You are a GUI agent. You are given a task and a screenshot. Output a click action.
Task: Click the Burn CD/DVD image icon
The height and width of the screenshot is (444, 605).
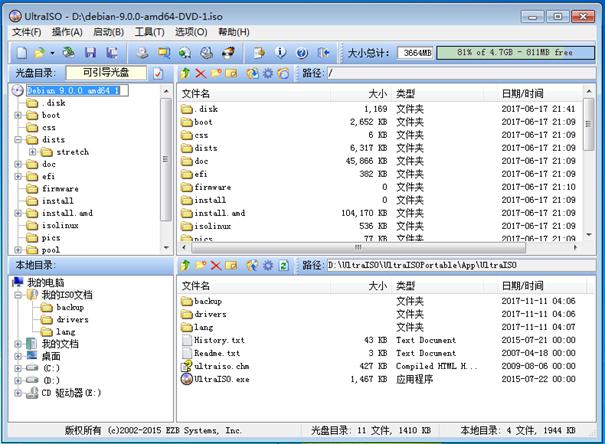[228, 52]
